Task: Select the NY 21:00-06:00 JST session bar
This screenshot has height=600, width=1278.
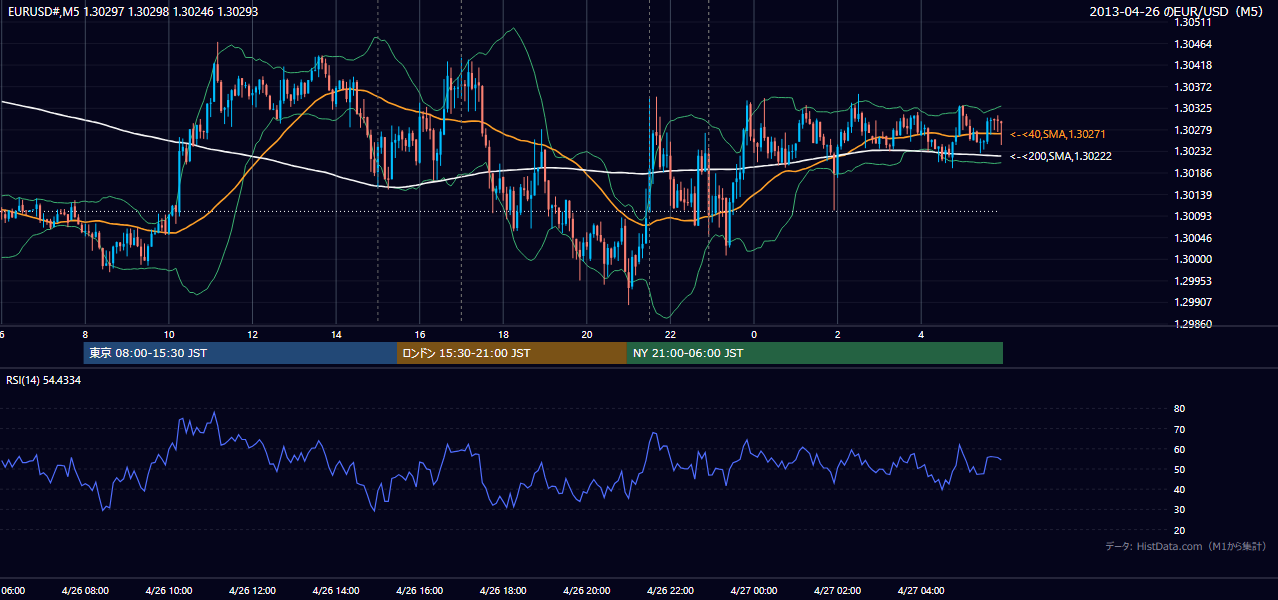Action: coord(815,353)
